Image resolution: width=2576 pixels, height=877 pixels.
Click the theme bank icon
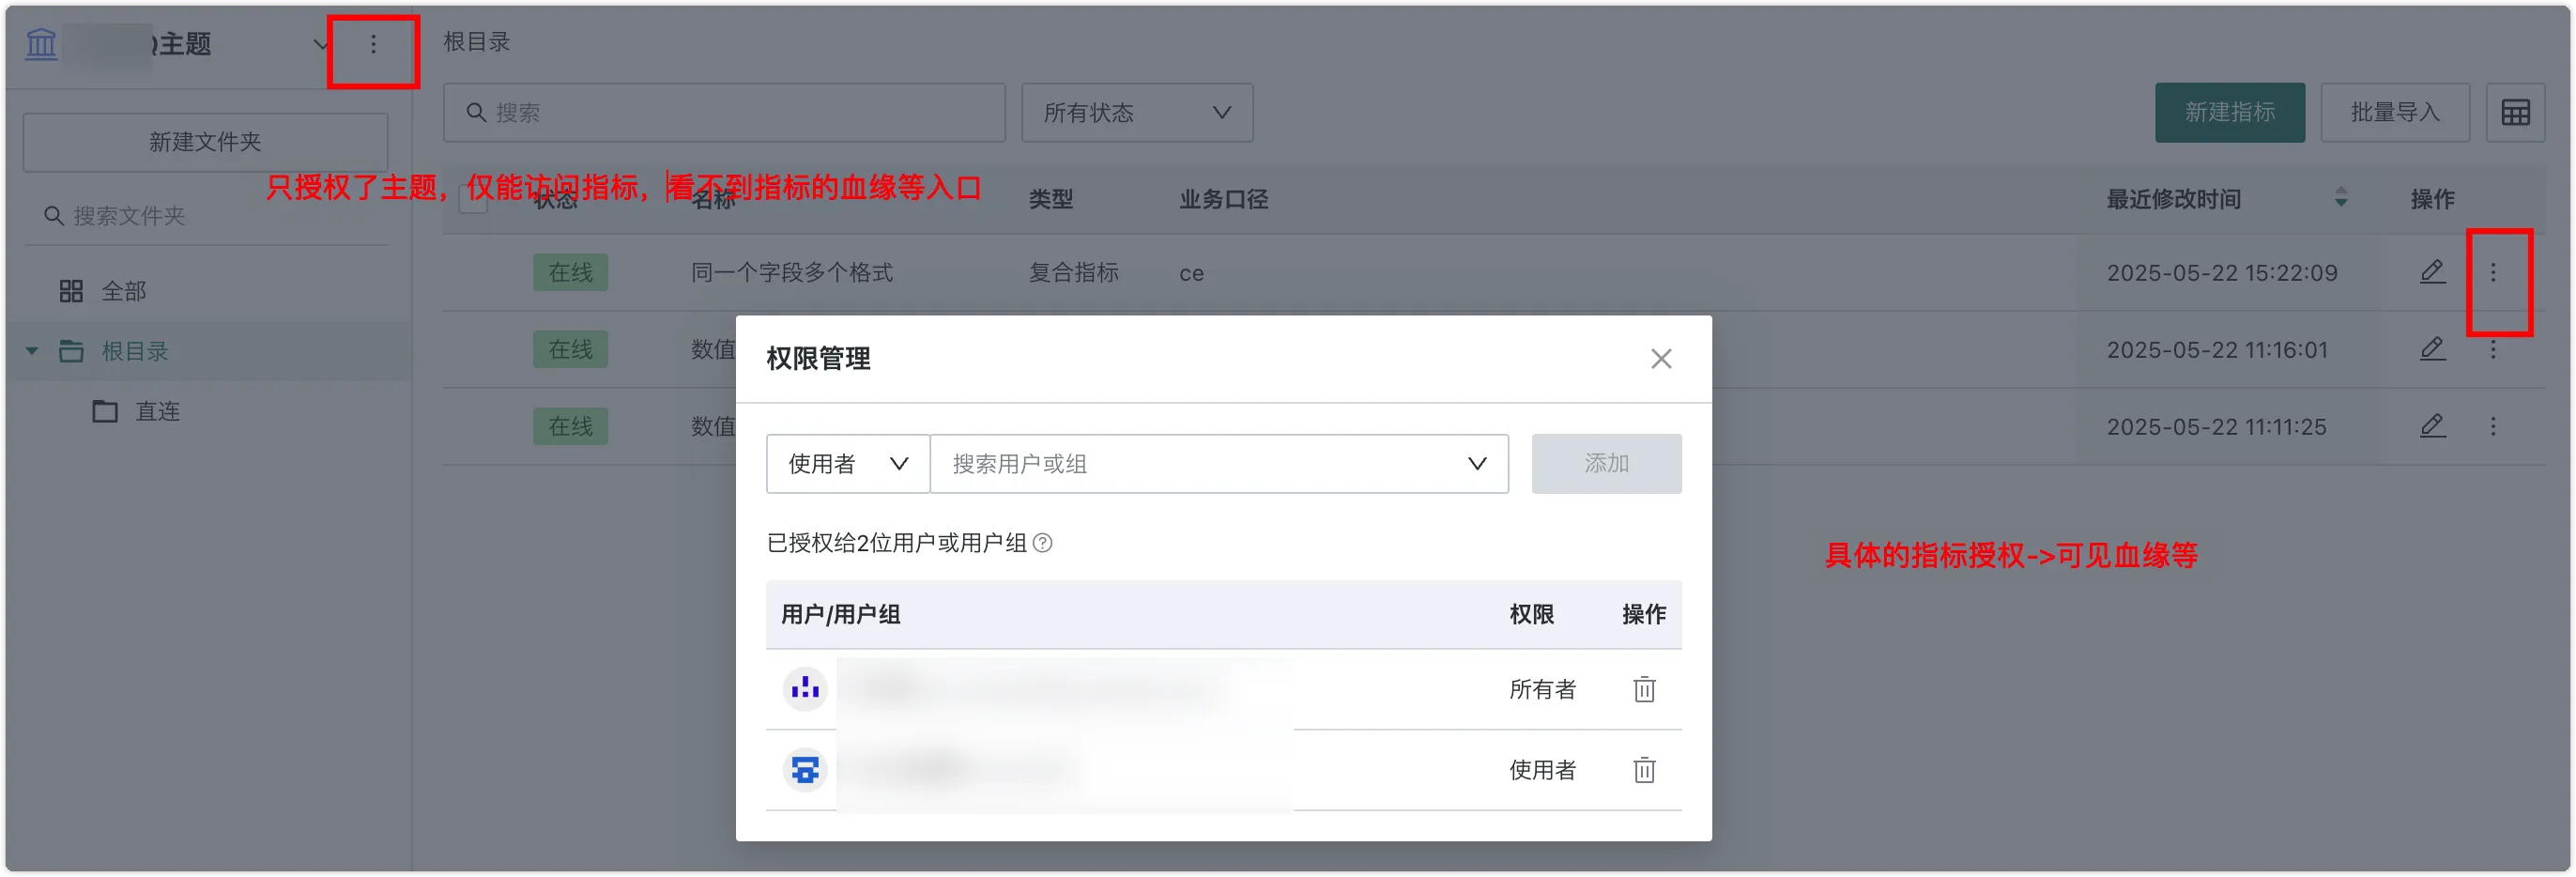tap(41, 44)
